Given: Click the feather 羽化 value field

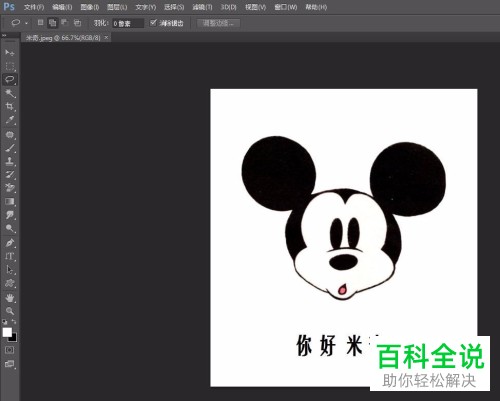Looking at the screenshot, I should 128,23.
